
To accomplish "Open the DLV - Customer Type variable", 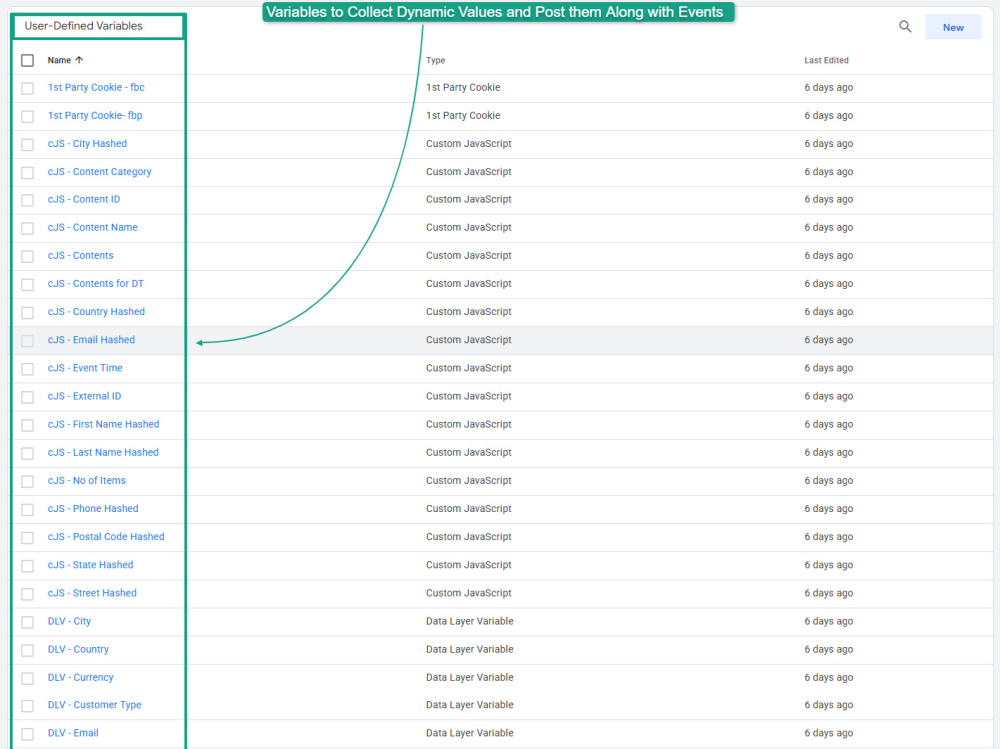I will coord(94,704).
